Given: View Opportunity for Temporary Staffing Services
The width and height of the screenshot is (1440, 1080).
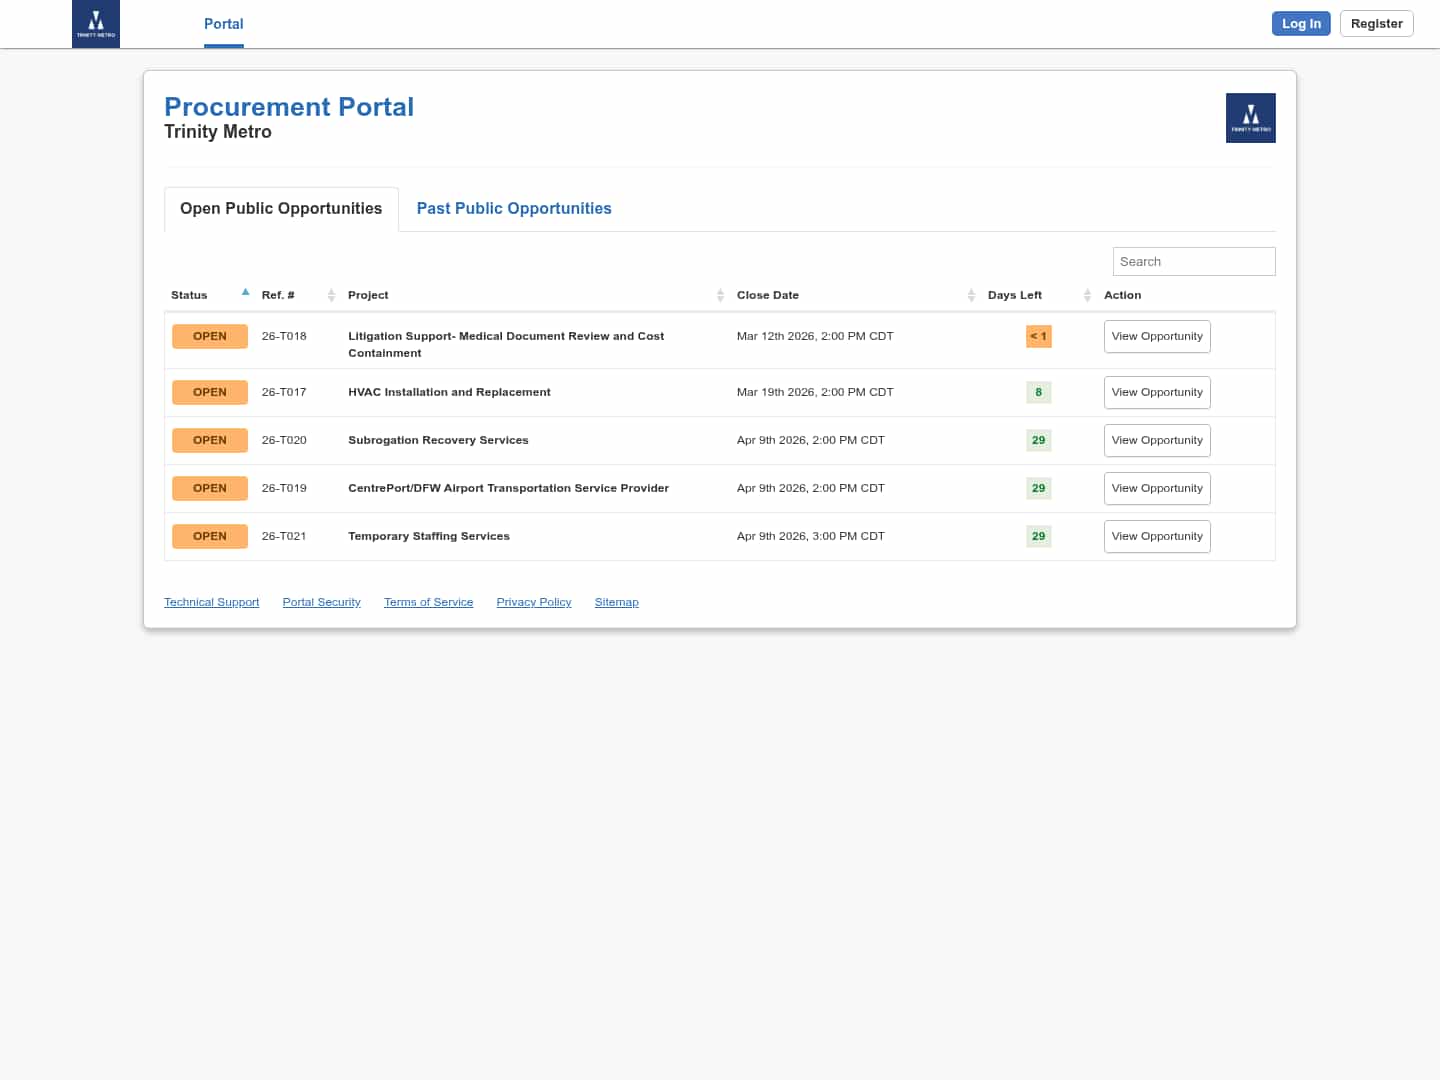Looking at the screenshot, I should click(1157, 537).
